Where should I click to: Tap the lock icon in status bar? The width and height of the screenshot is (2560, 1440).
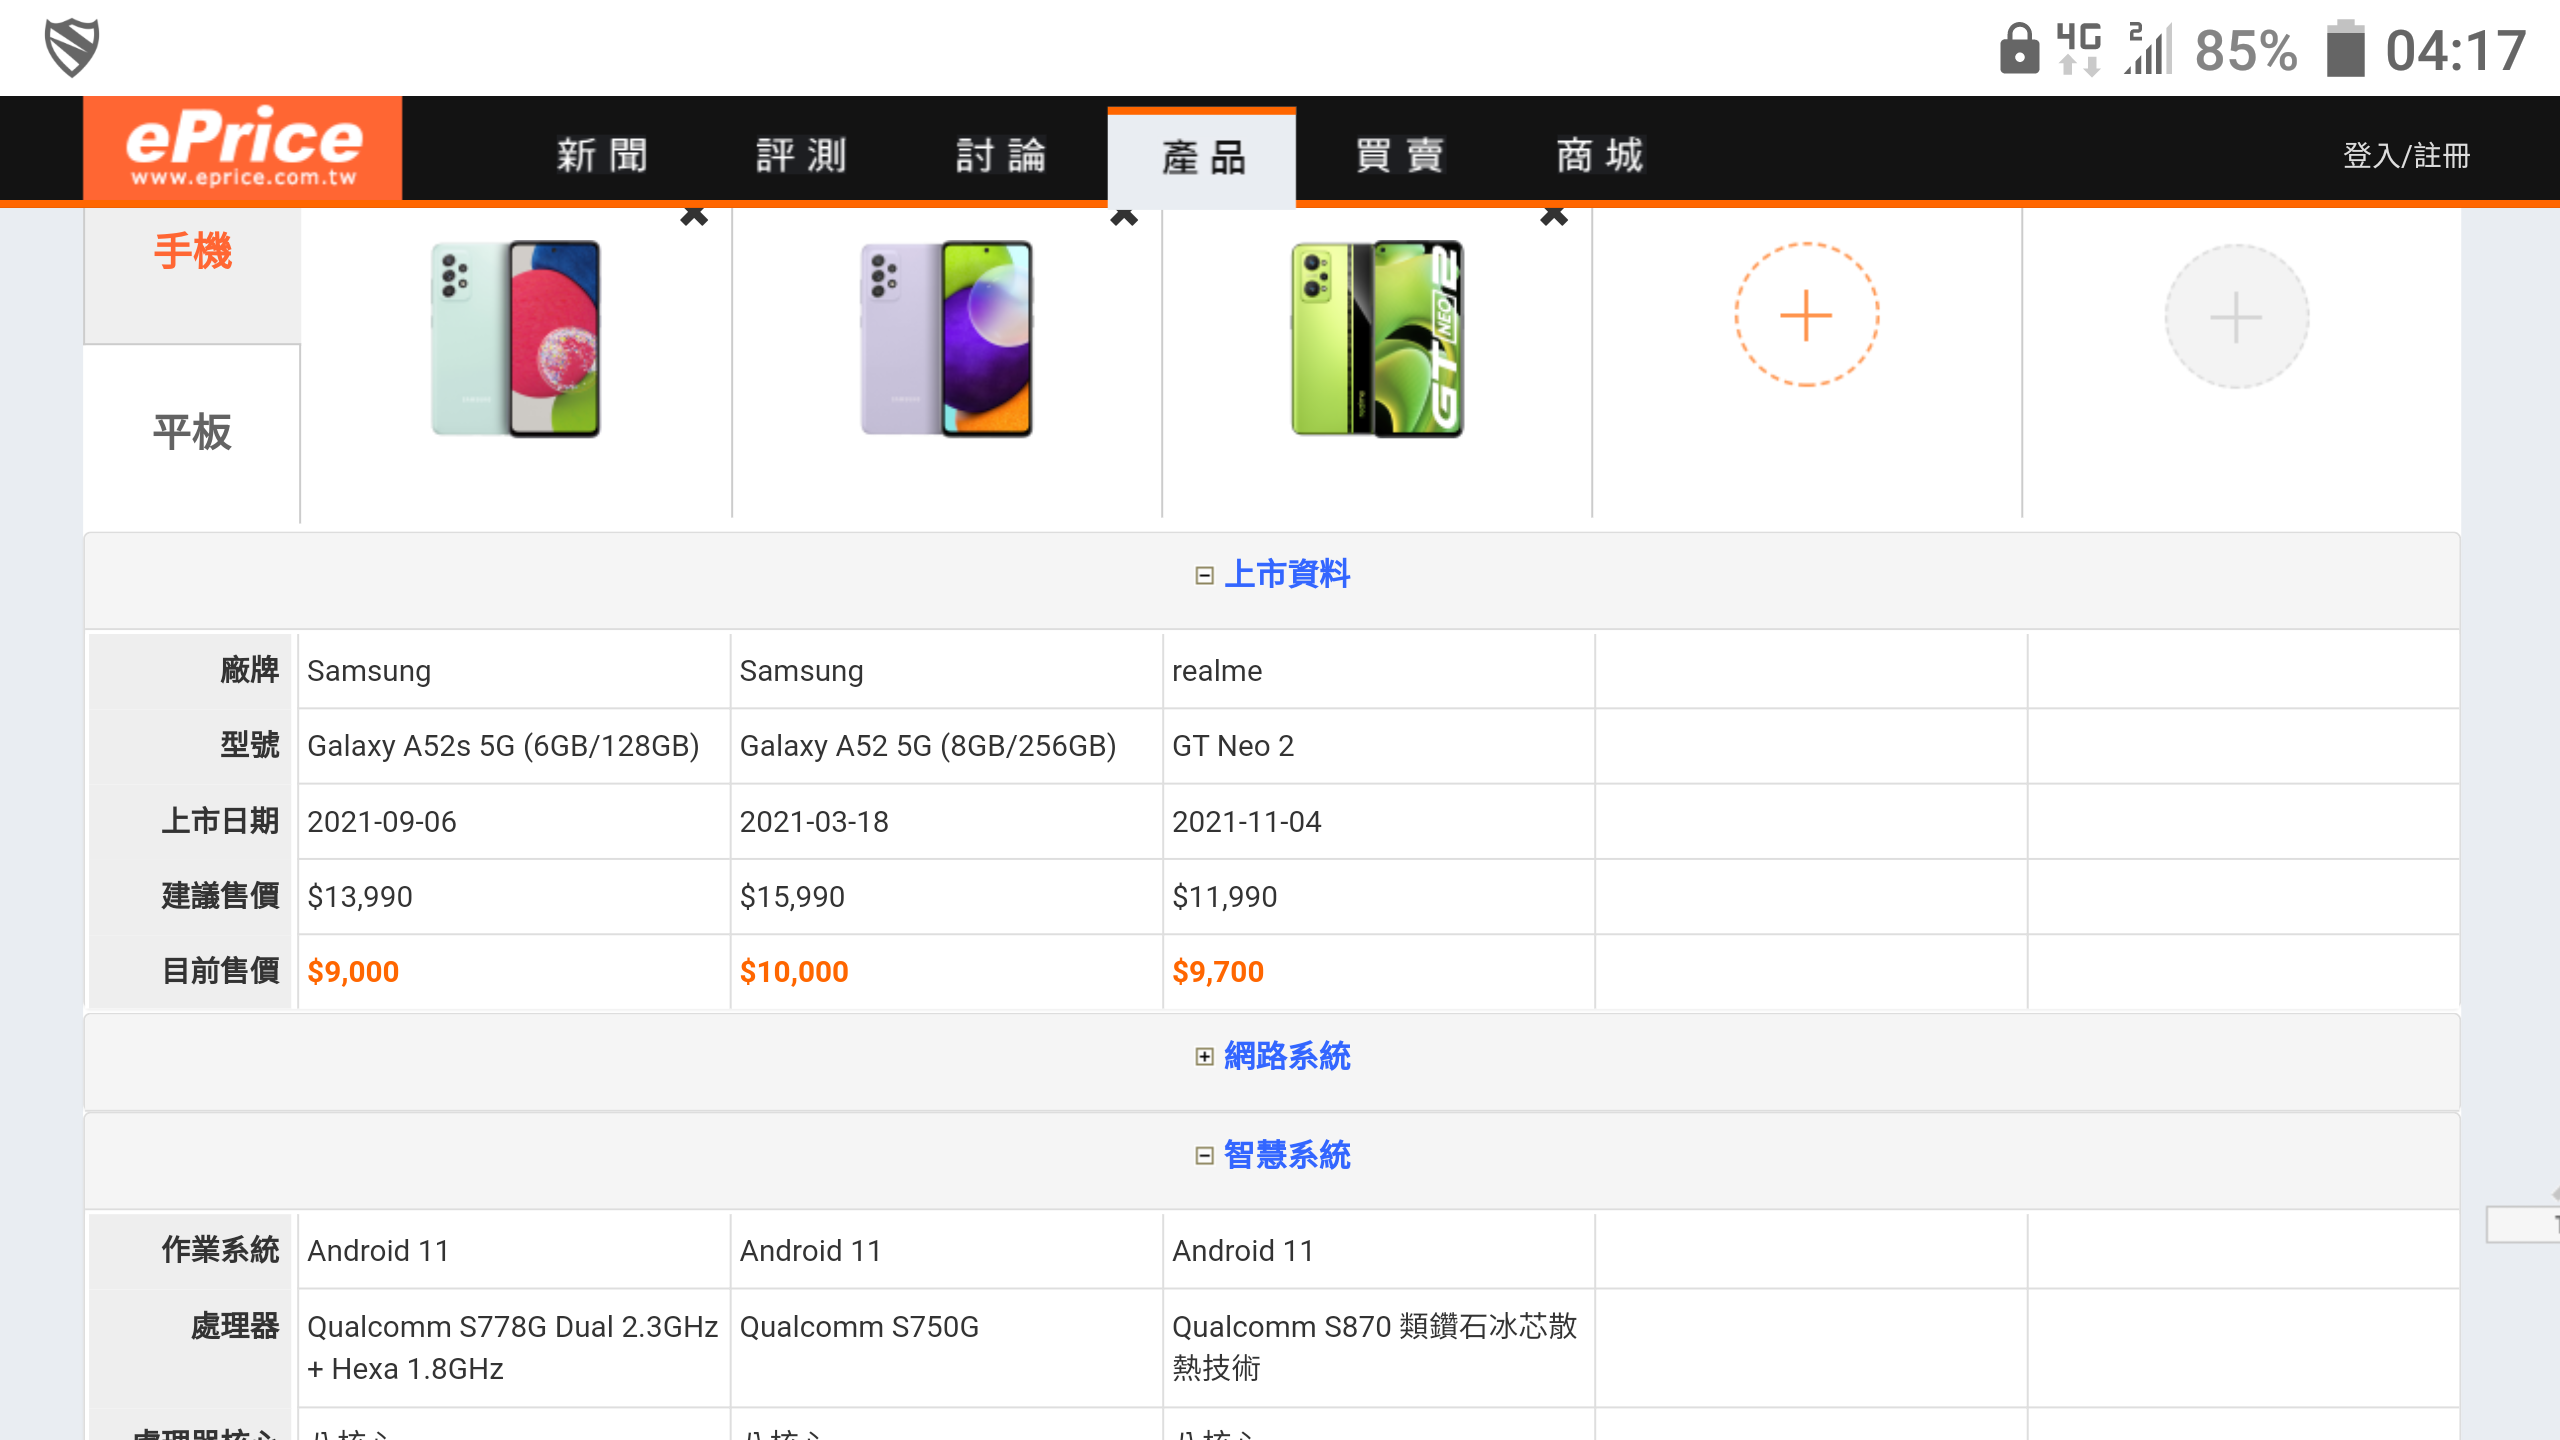coord(2019,49)
